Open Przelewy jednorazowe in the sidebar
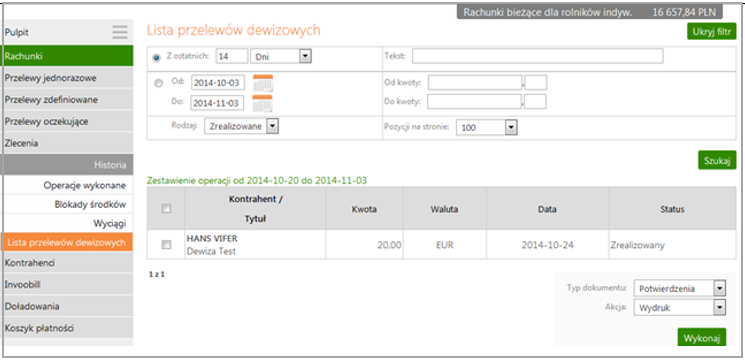This screenshot has width=745, height=360. [x=67, y=78]
